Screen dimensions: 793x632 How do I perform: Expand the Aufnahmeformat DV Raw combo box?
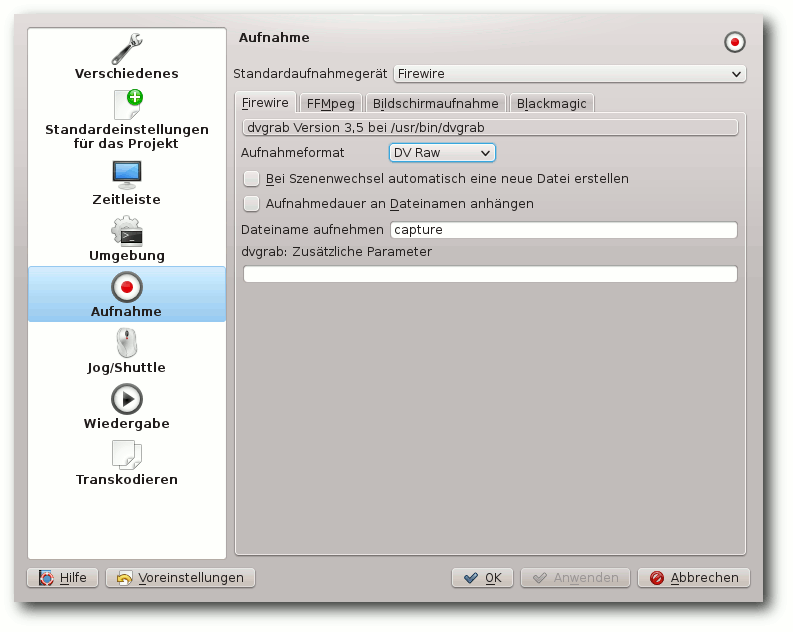(442, 153)
